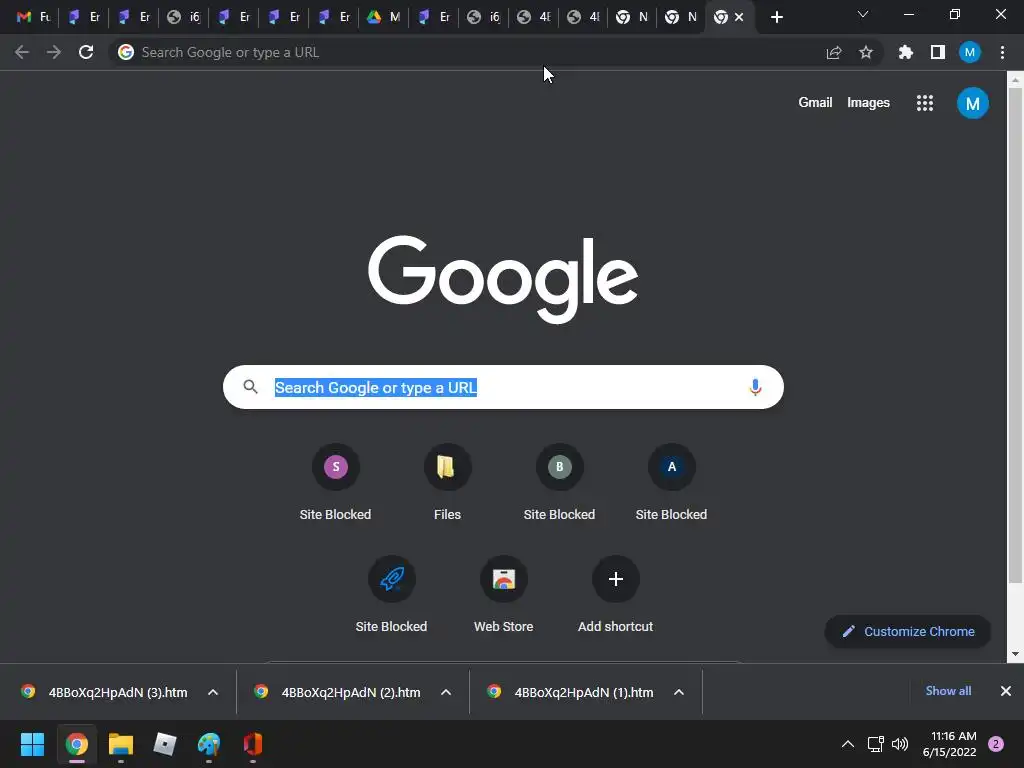Viewport: 1024px width, 768px height.
Task: Open the notification center badge
Action: click(x=996, y=744)
